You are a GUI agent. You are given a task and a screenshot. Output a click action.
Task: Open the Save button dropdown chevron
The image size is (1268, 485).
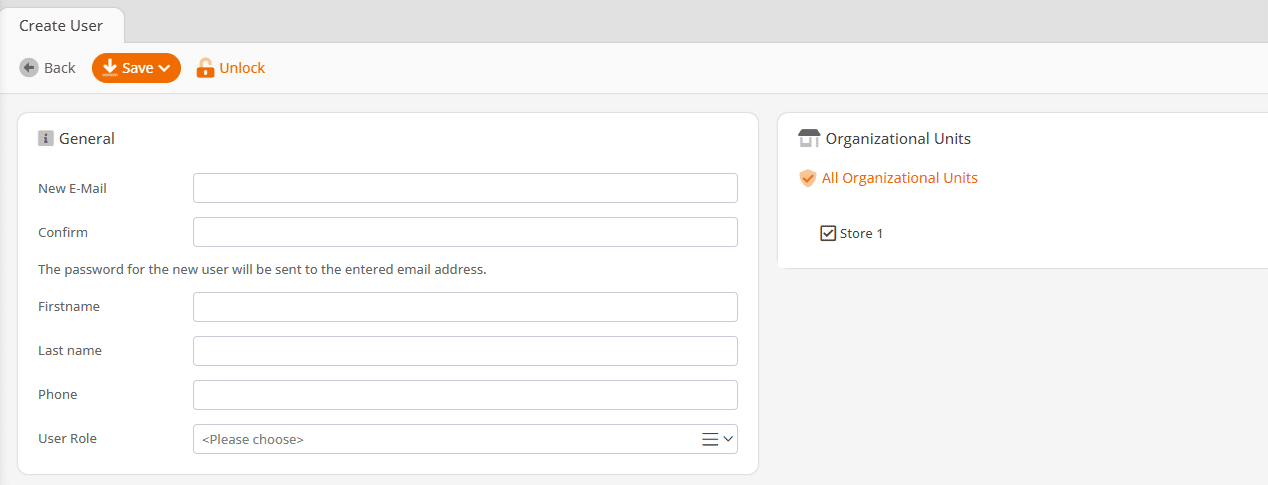pyautogui.click(x=165, y=68)
